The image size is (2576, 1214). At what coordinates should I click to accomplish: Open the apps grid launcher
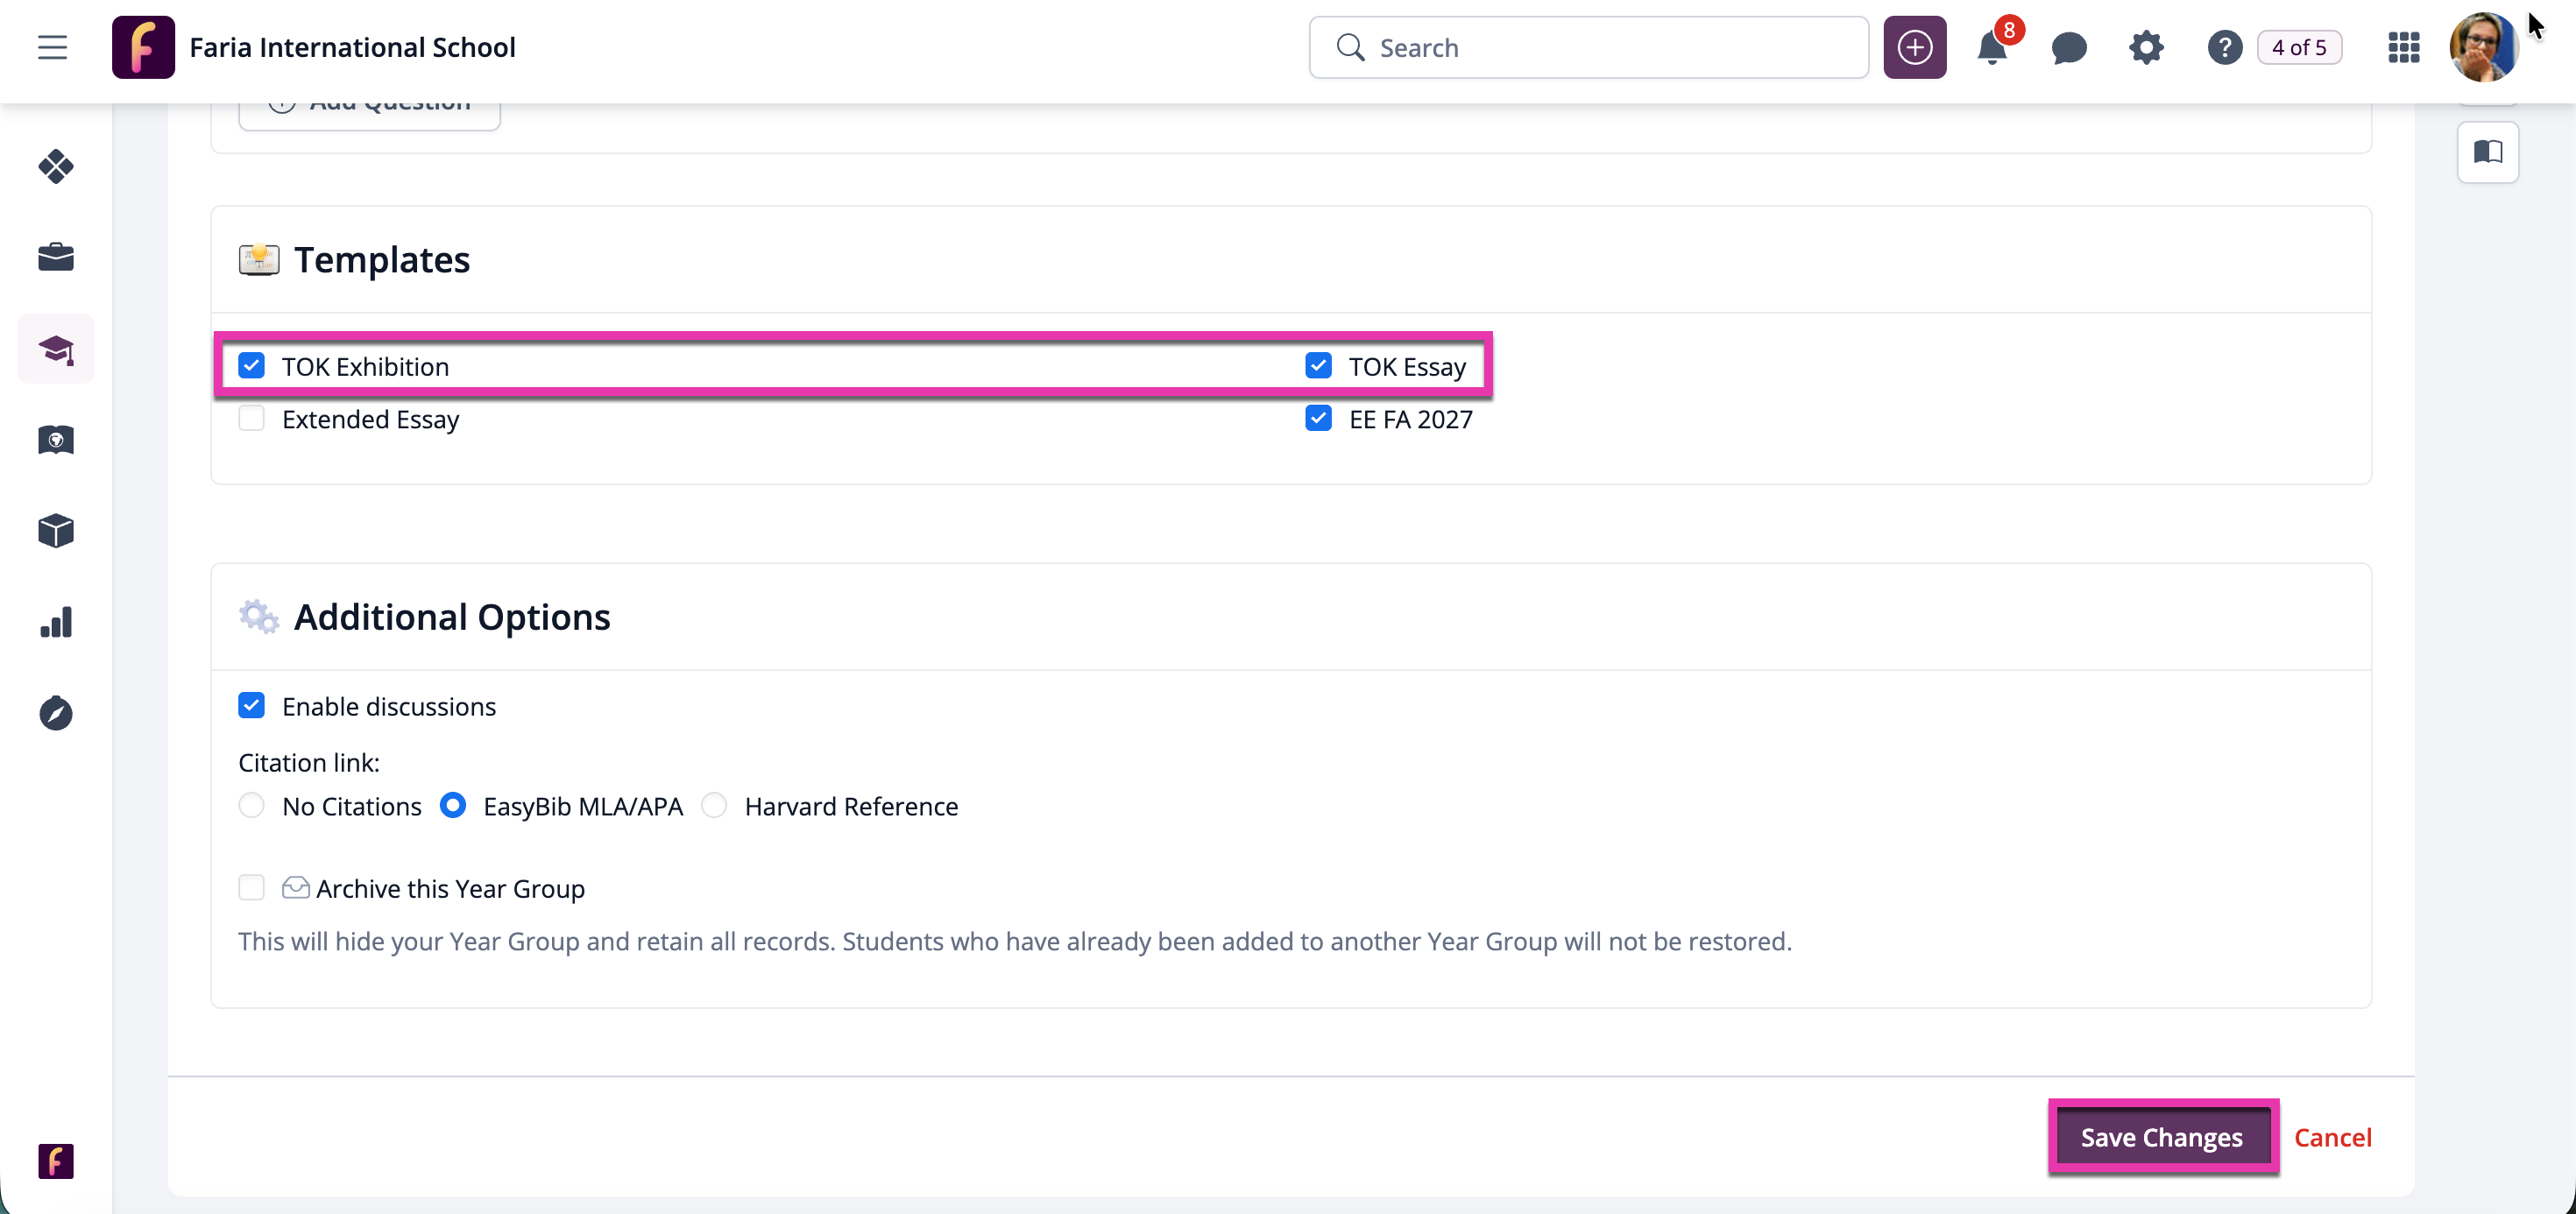[2404, 47]
